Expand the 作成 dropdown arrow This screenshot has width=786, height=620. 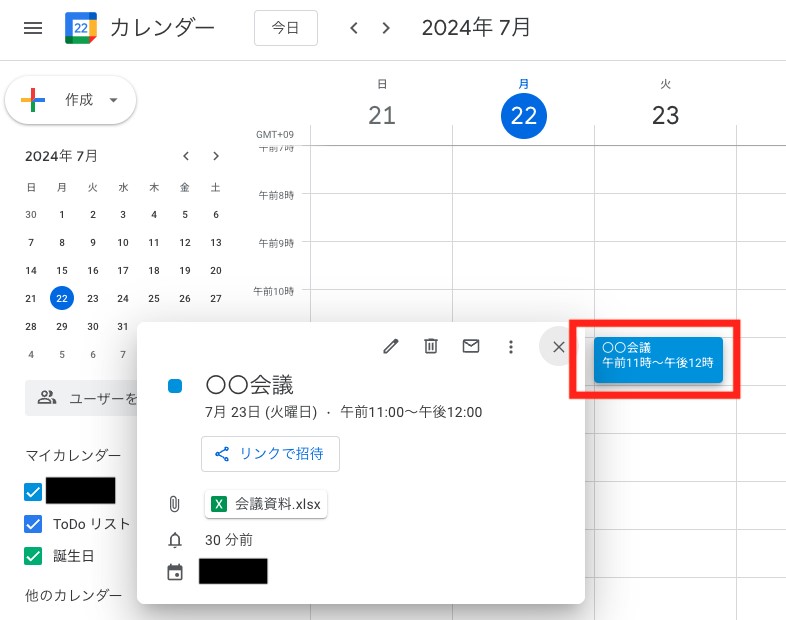[x=114, y=100]
